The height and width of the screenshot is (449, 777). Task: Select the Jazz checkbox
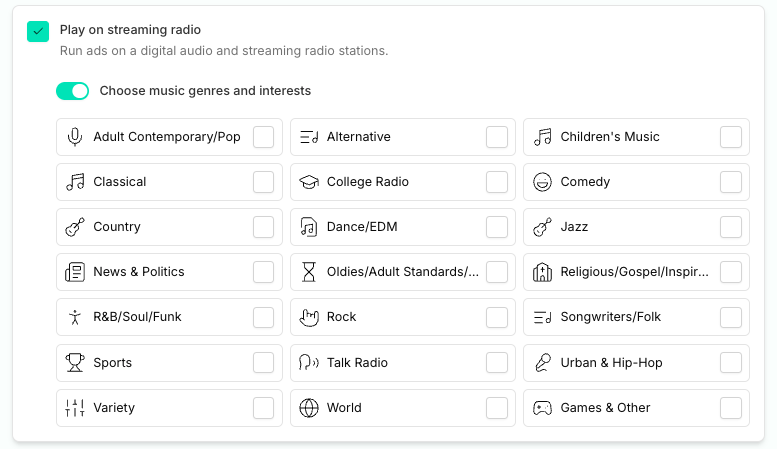[x=731, y=227]
